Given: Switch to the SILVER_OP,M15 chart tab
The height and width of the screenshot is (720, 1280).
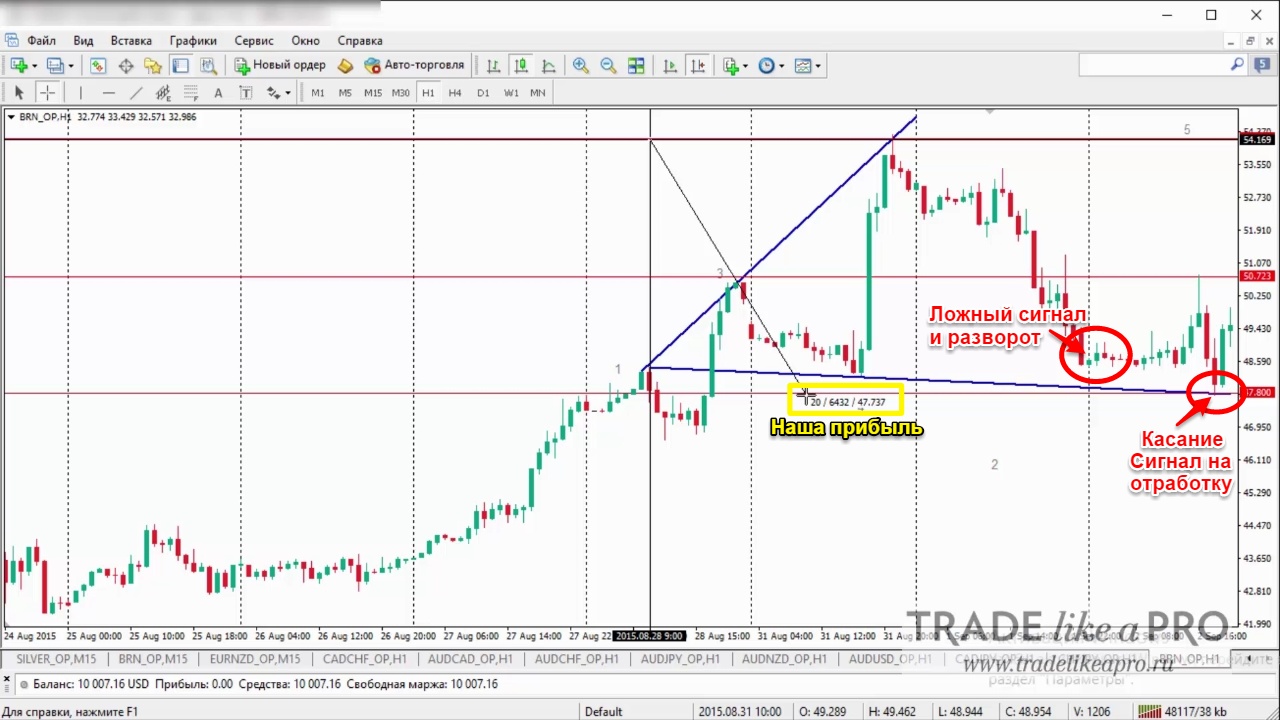Looking at the screenshot, I should pos(57,659).
